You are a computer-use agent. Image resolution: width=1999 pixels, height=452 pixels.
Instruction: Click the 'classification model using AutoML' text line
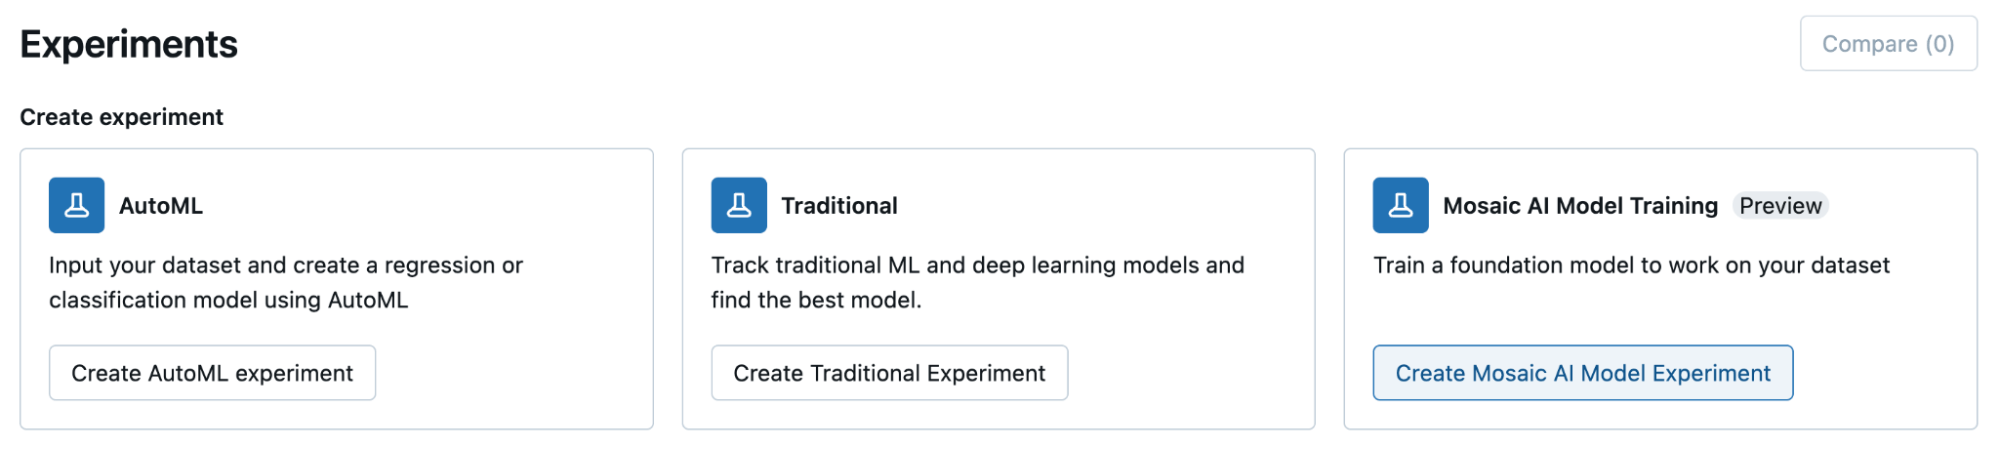[229, 300]
